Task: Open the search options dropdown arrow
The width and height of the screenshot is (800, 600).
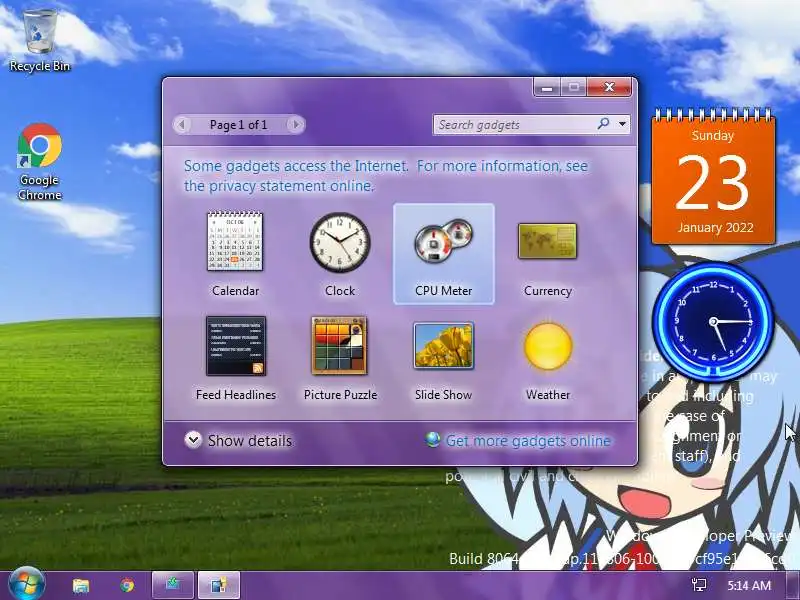Action: click(622, 124)
